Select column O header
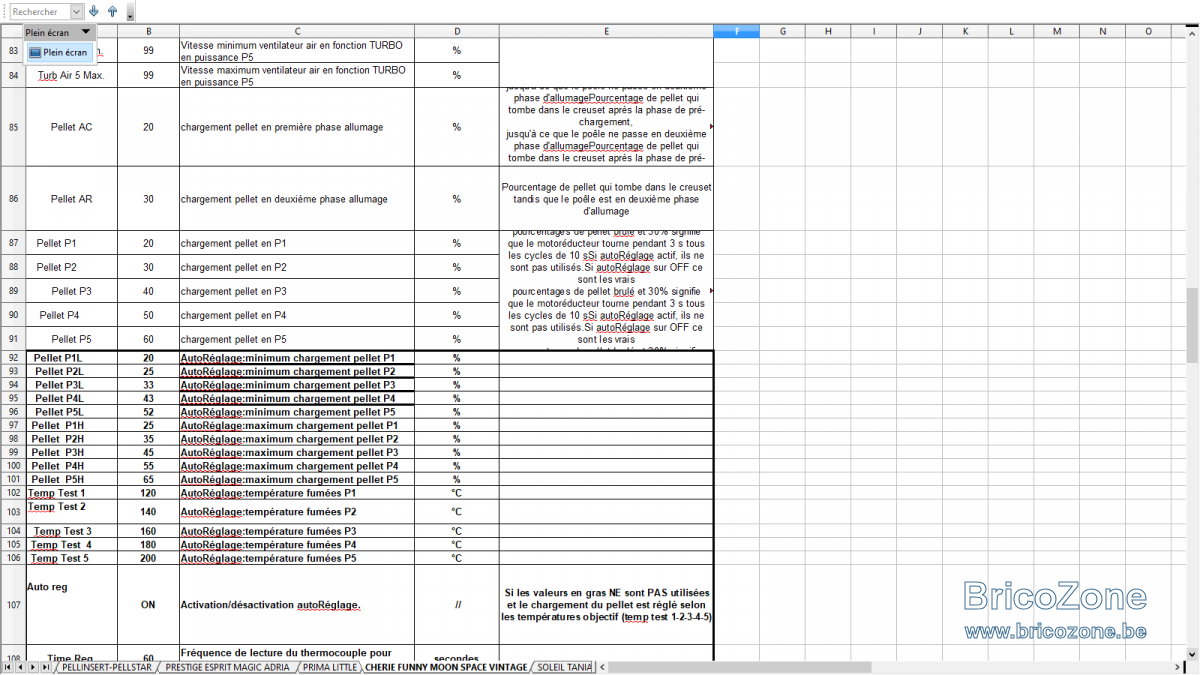The width and height of the screenshot is (1200, 675). pyautogui.click(x=1148, y=32)
